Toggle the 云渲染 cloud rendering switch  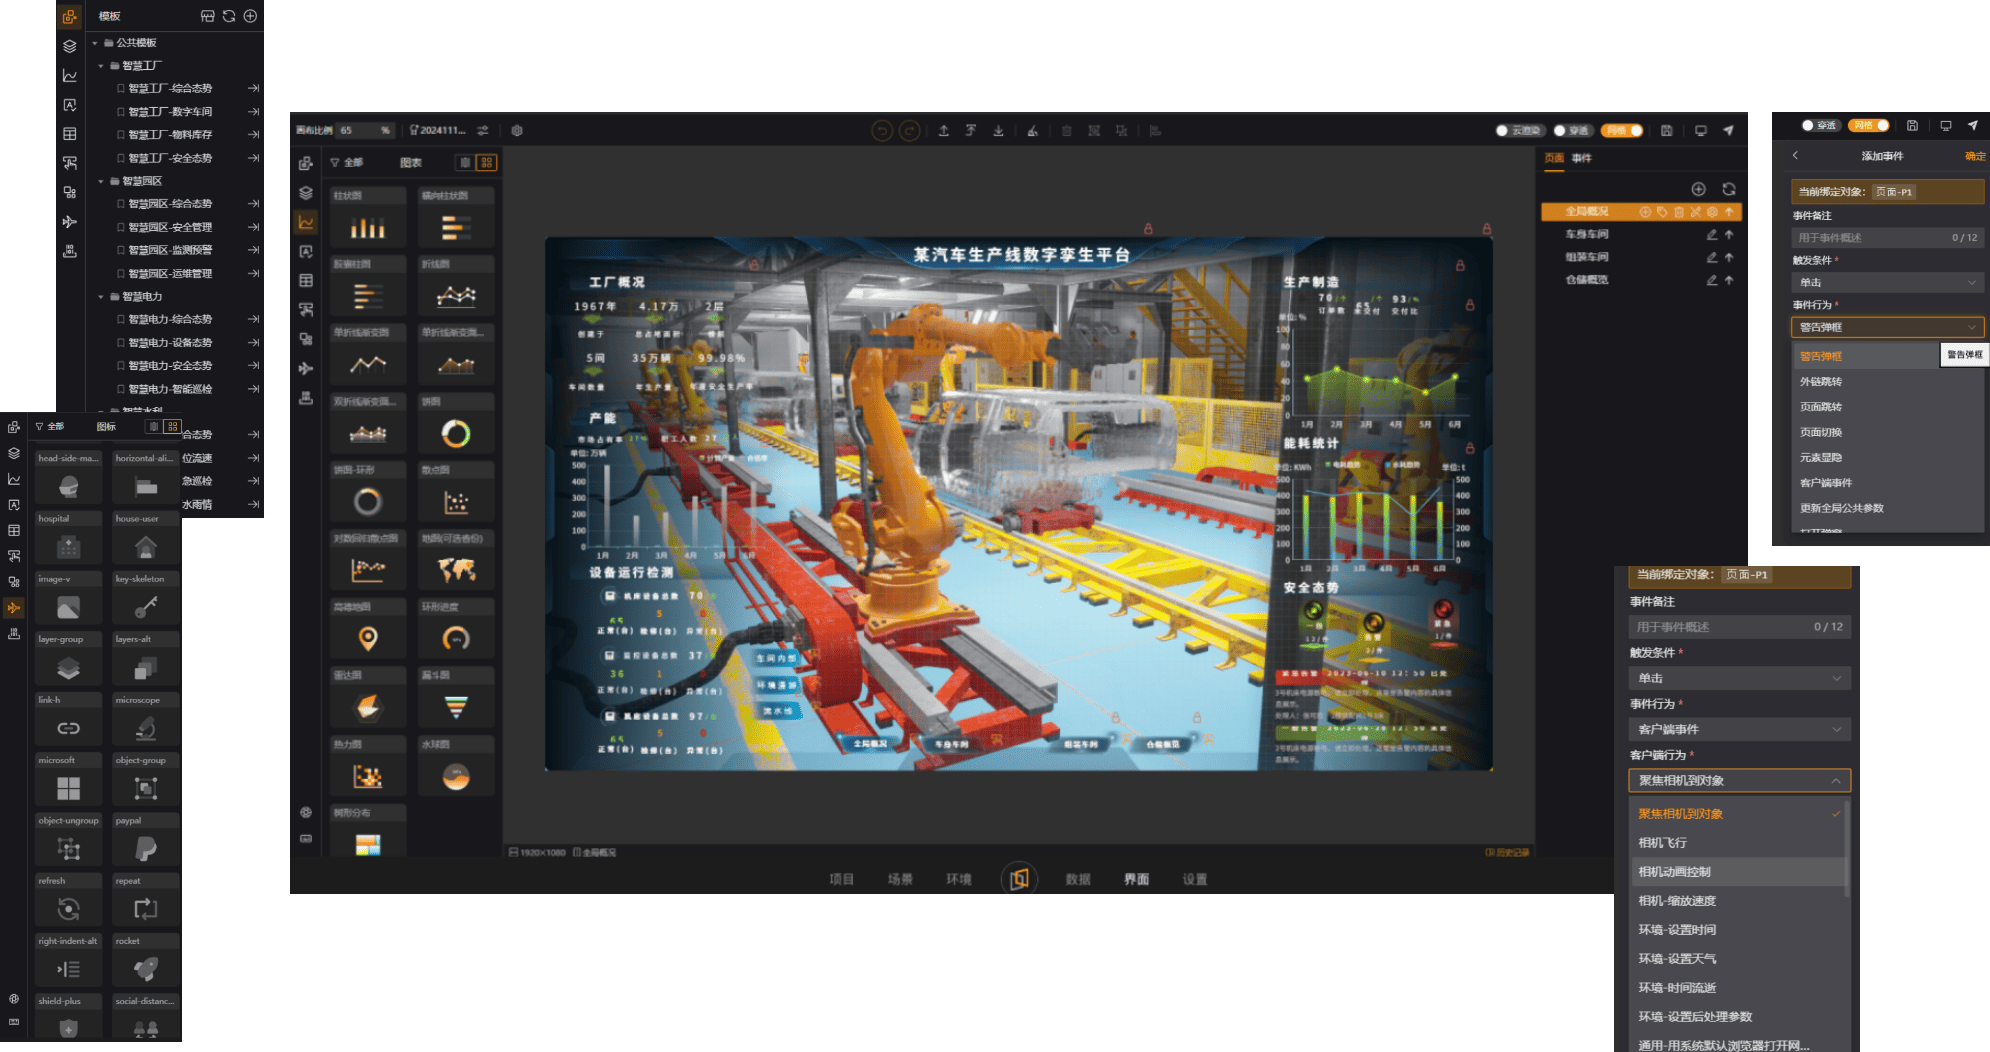tap(1518, 131)
